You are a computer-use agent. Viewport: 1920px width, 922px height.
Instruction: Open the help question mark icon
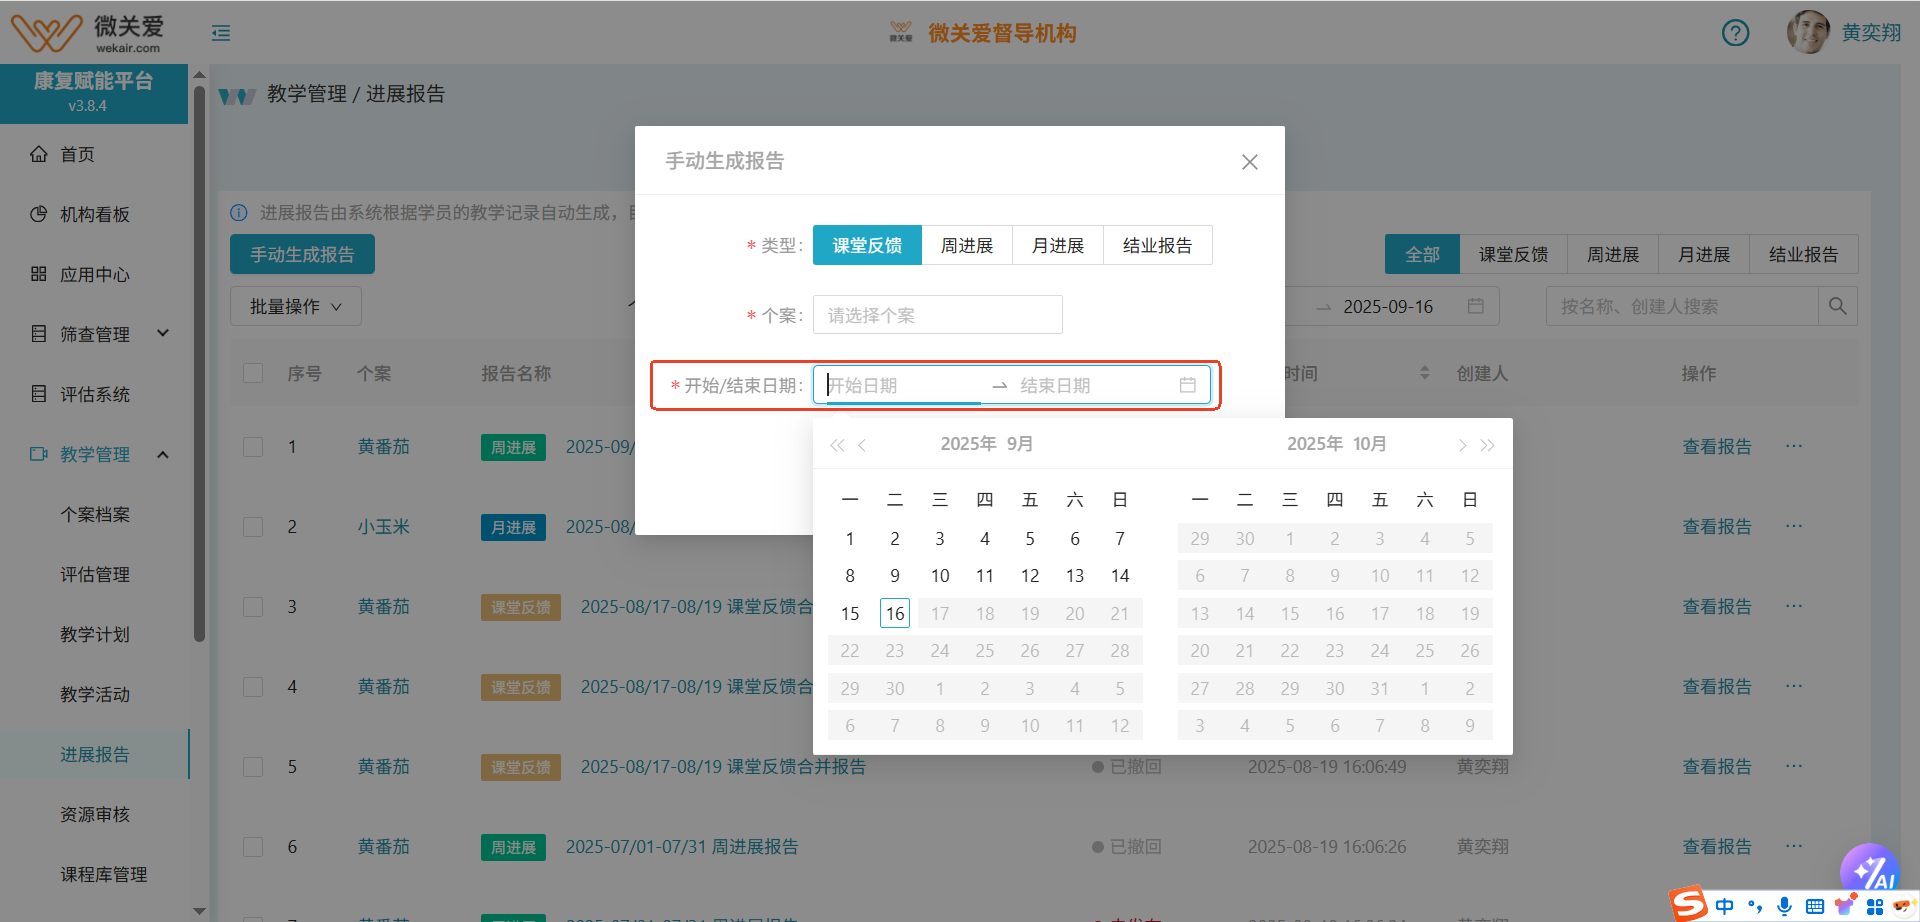(x=1735, y=33)
